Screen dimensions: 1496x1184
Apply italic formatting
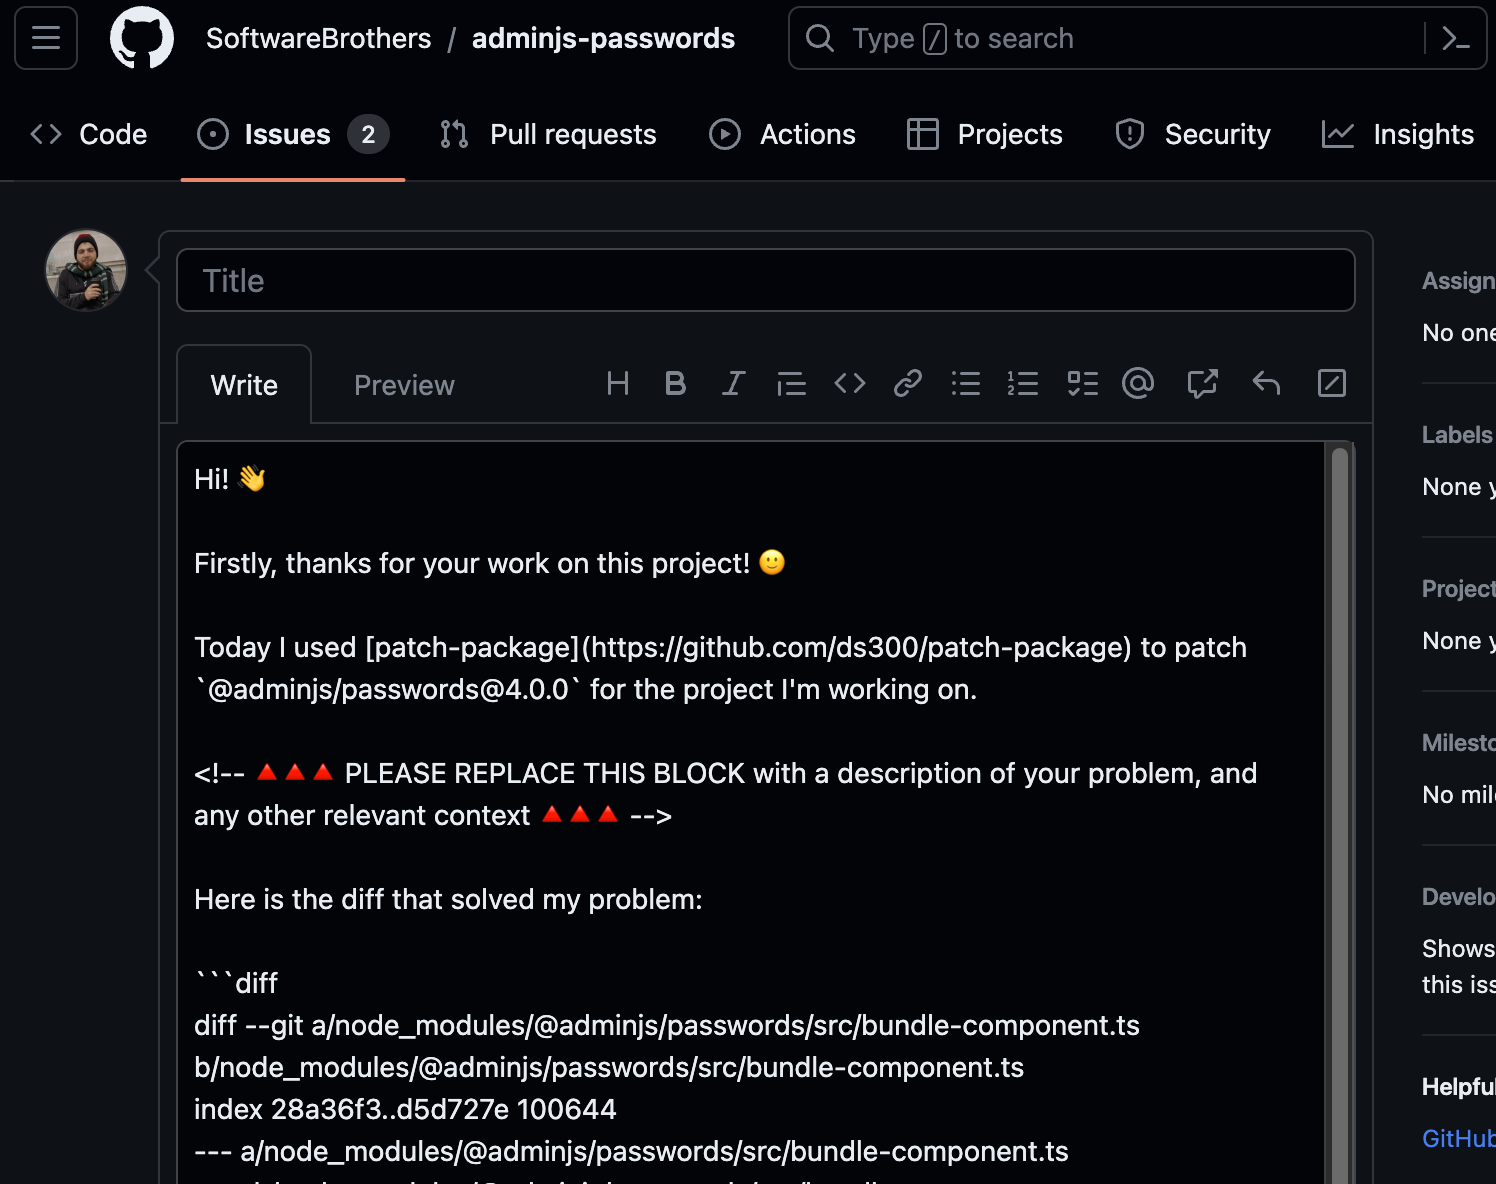point(733,383)
